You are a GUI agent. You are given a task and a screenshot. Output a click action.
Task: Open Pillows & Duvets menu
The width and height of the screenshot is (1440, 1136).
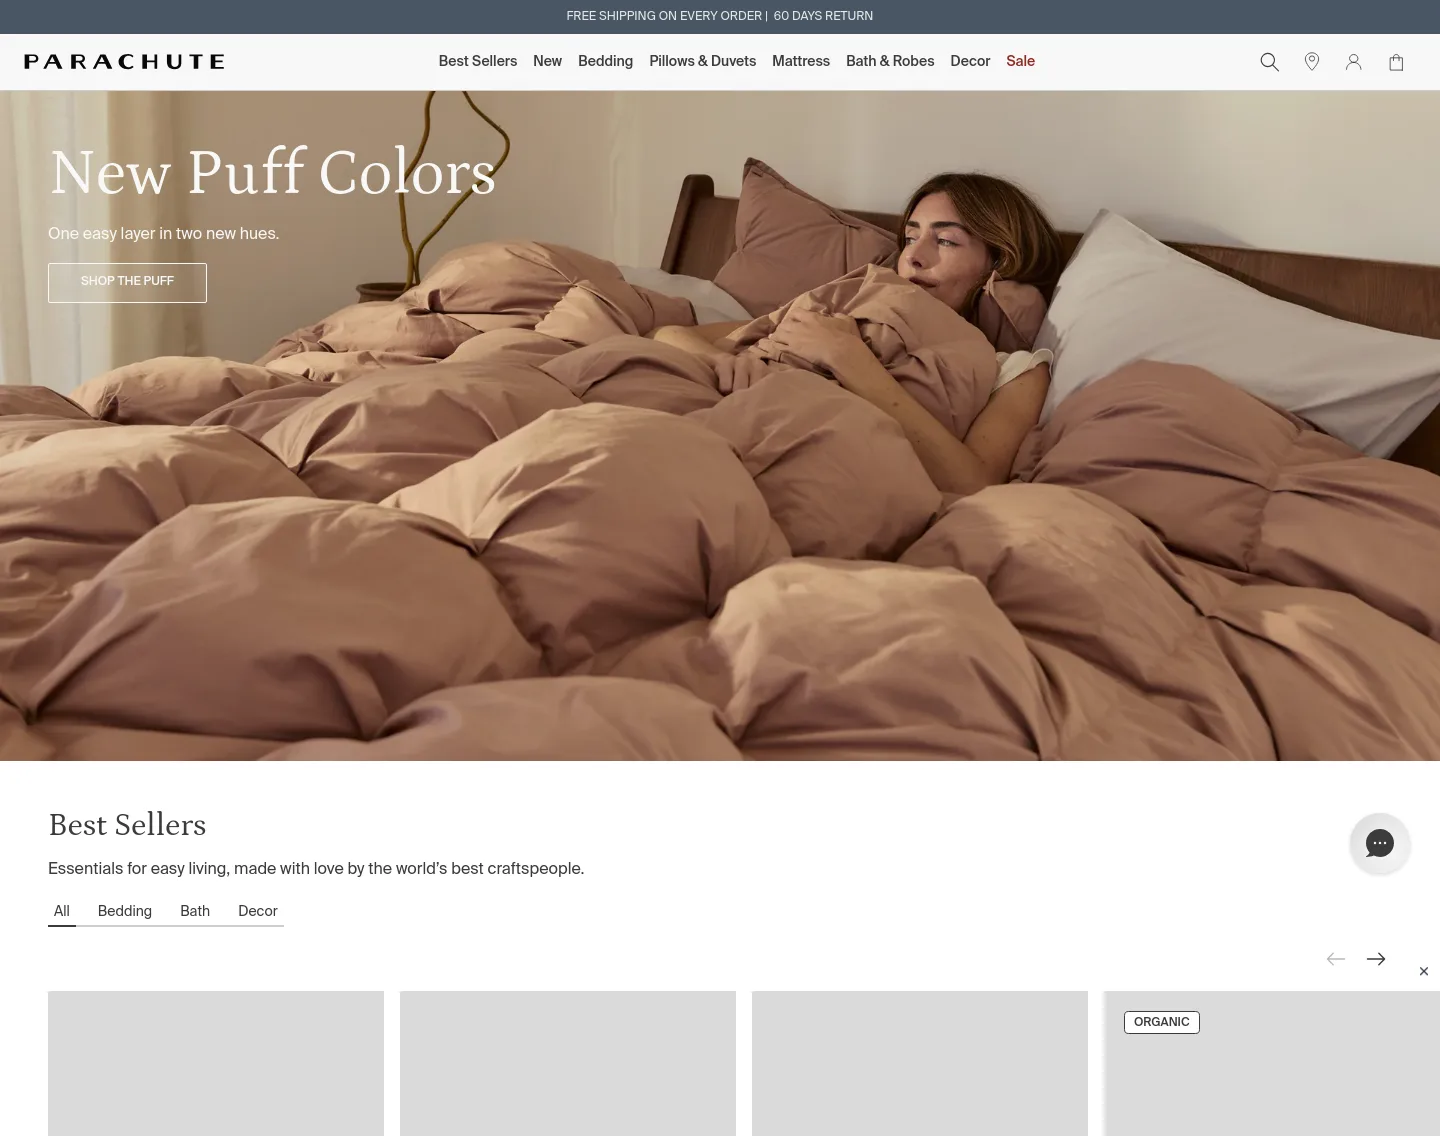(x=702, y=61)
